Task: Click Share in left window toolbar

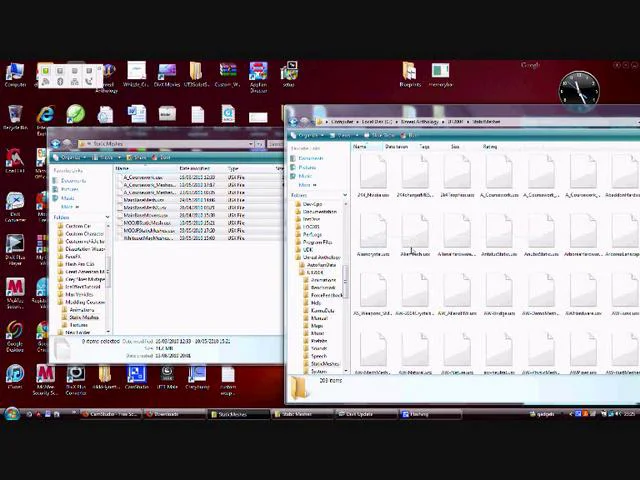Action: pyautogui.click(x=136, y=158)
